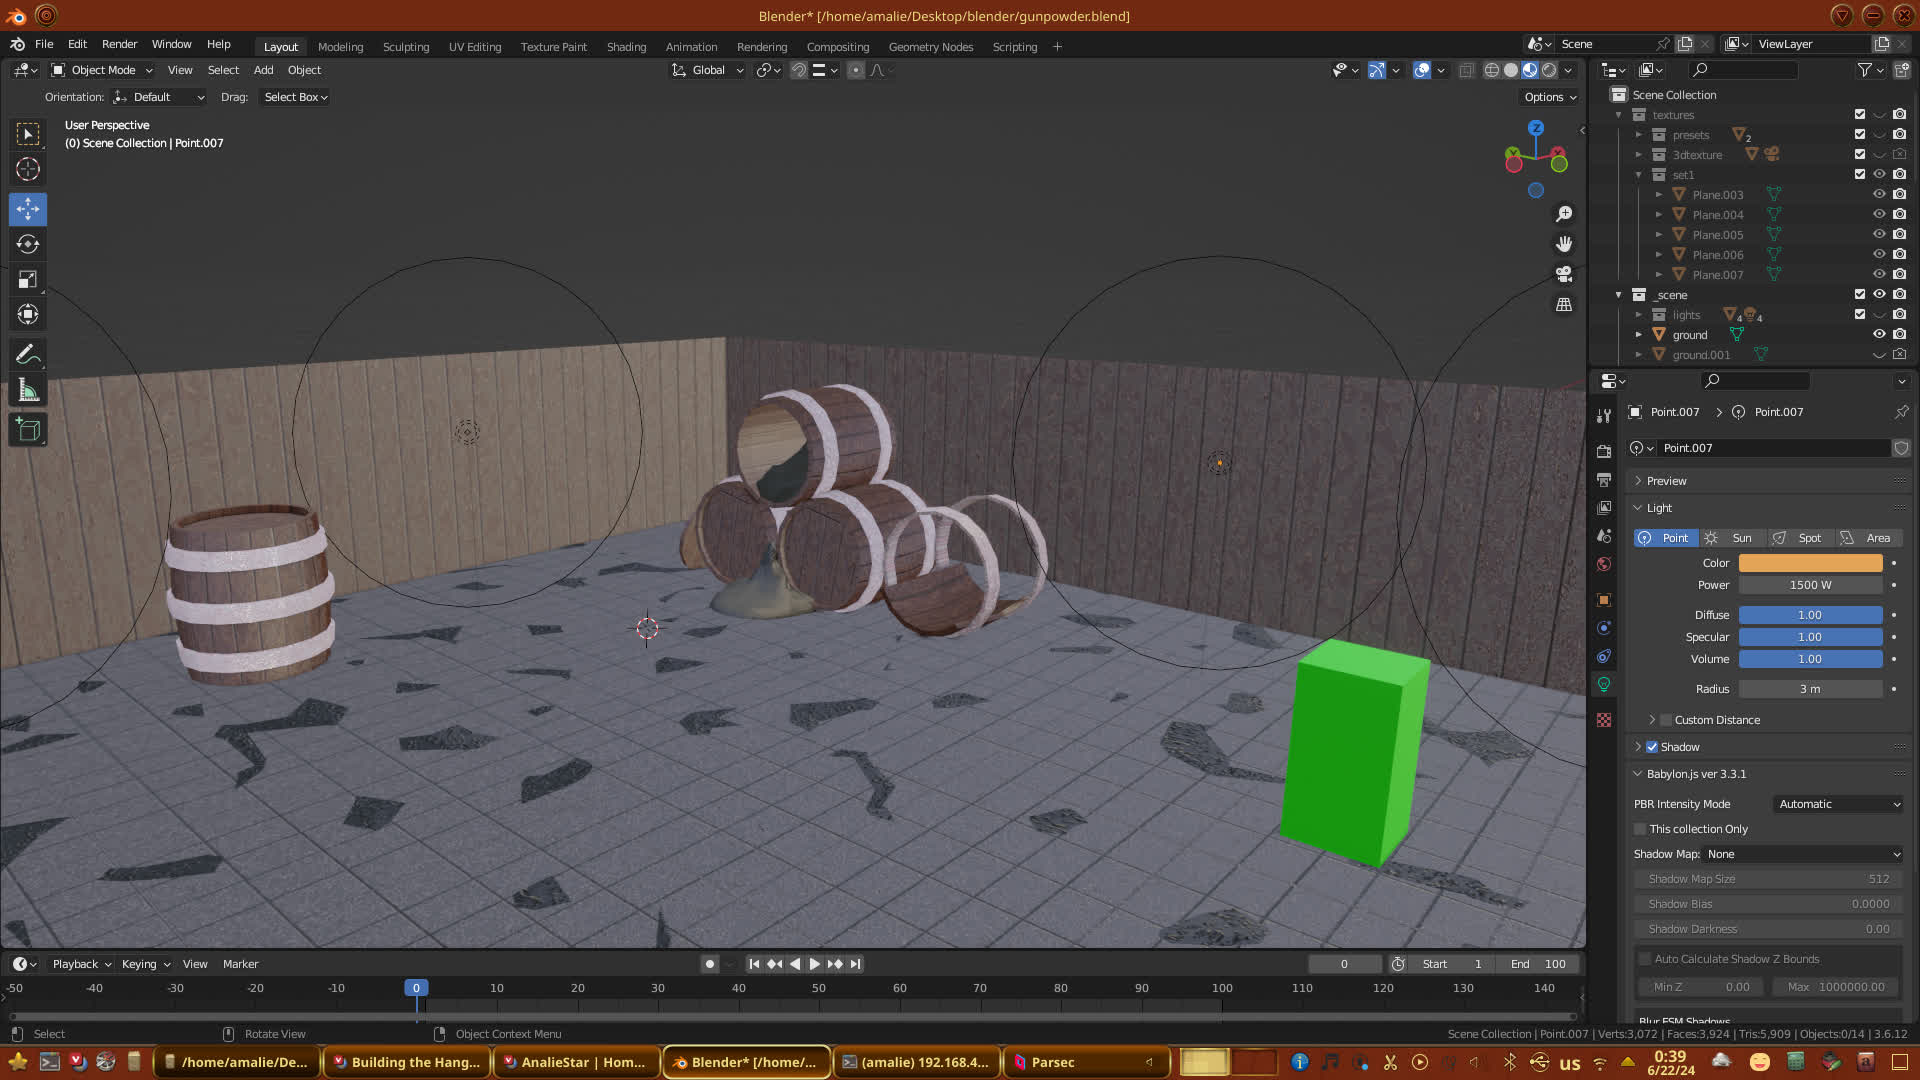Switch to the Shading workspace tab
The image size is (1920, 1080).
coord(626,47)
